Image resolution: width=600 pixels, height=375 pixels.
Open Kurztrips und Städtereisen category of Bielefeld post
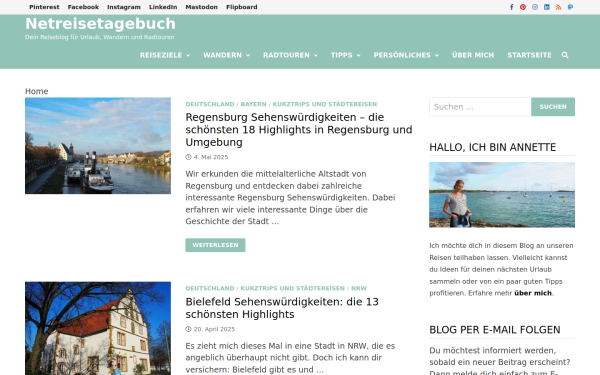[293, 288]
